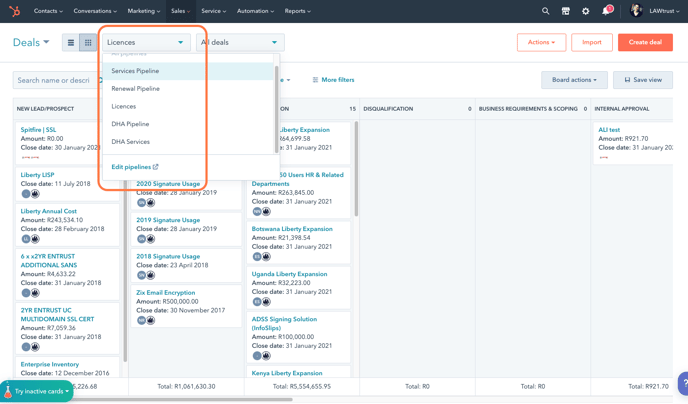This screenshot has height=404, width=688.
Task: Open the Service menu
Action: pos(214,11)
